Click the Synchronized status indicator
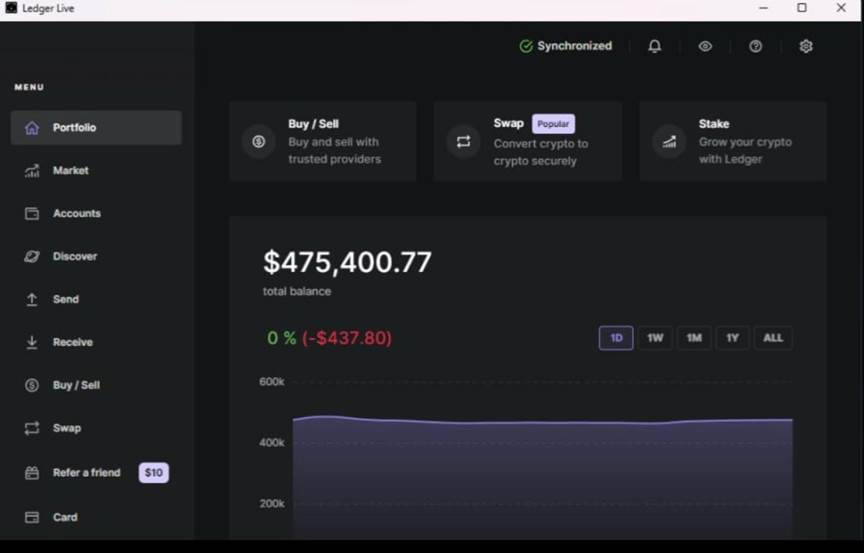This screenshot has height=553, width=864. tap(566, 46)
